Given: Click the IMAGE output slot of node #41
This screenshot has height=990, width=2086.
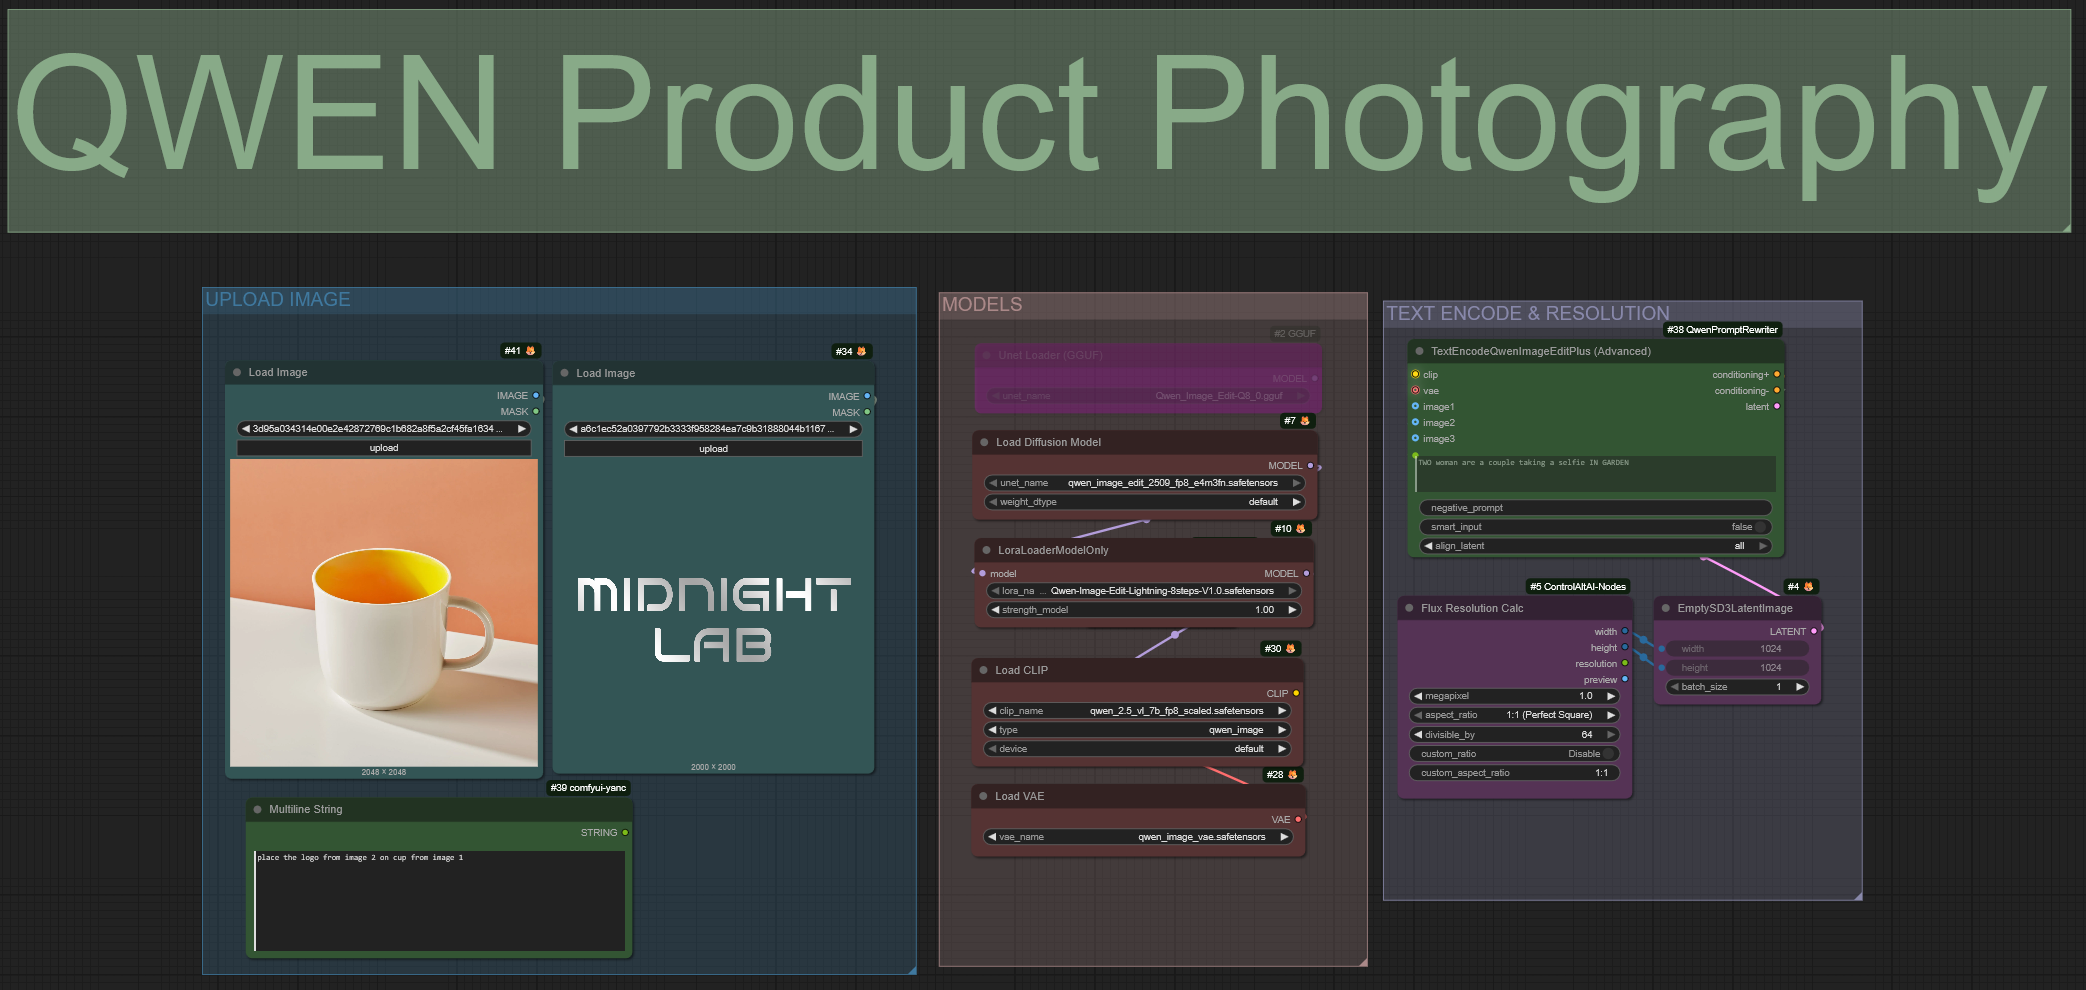Looking at the screenshot, I should point(536,396).
